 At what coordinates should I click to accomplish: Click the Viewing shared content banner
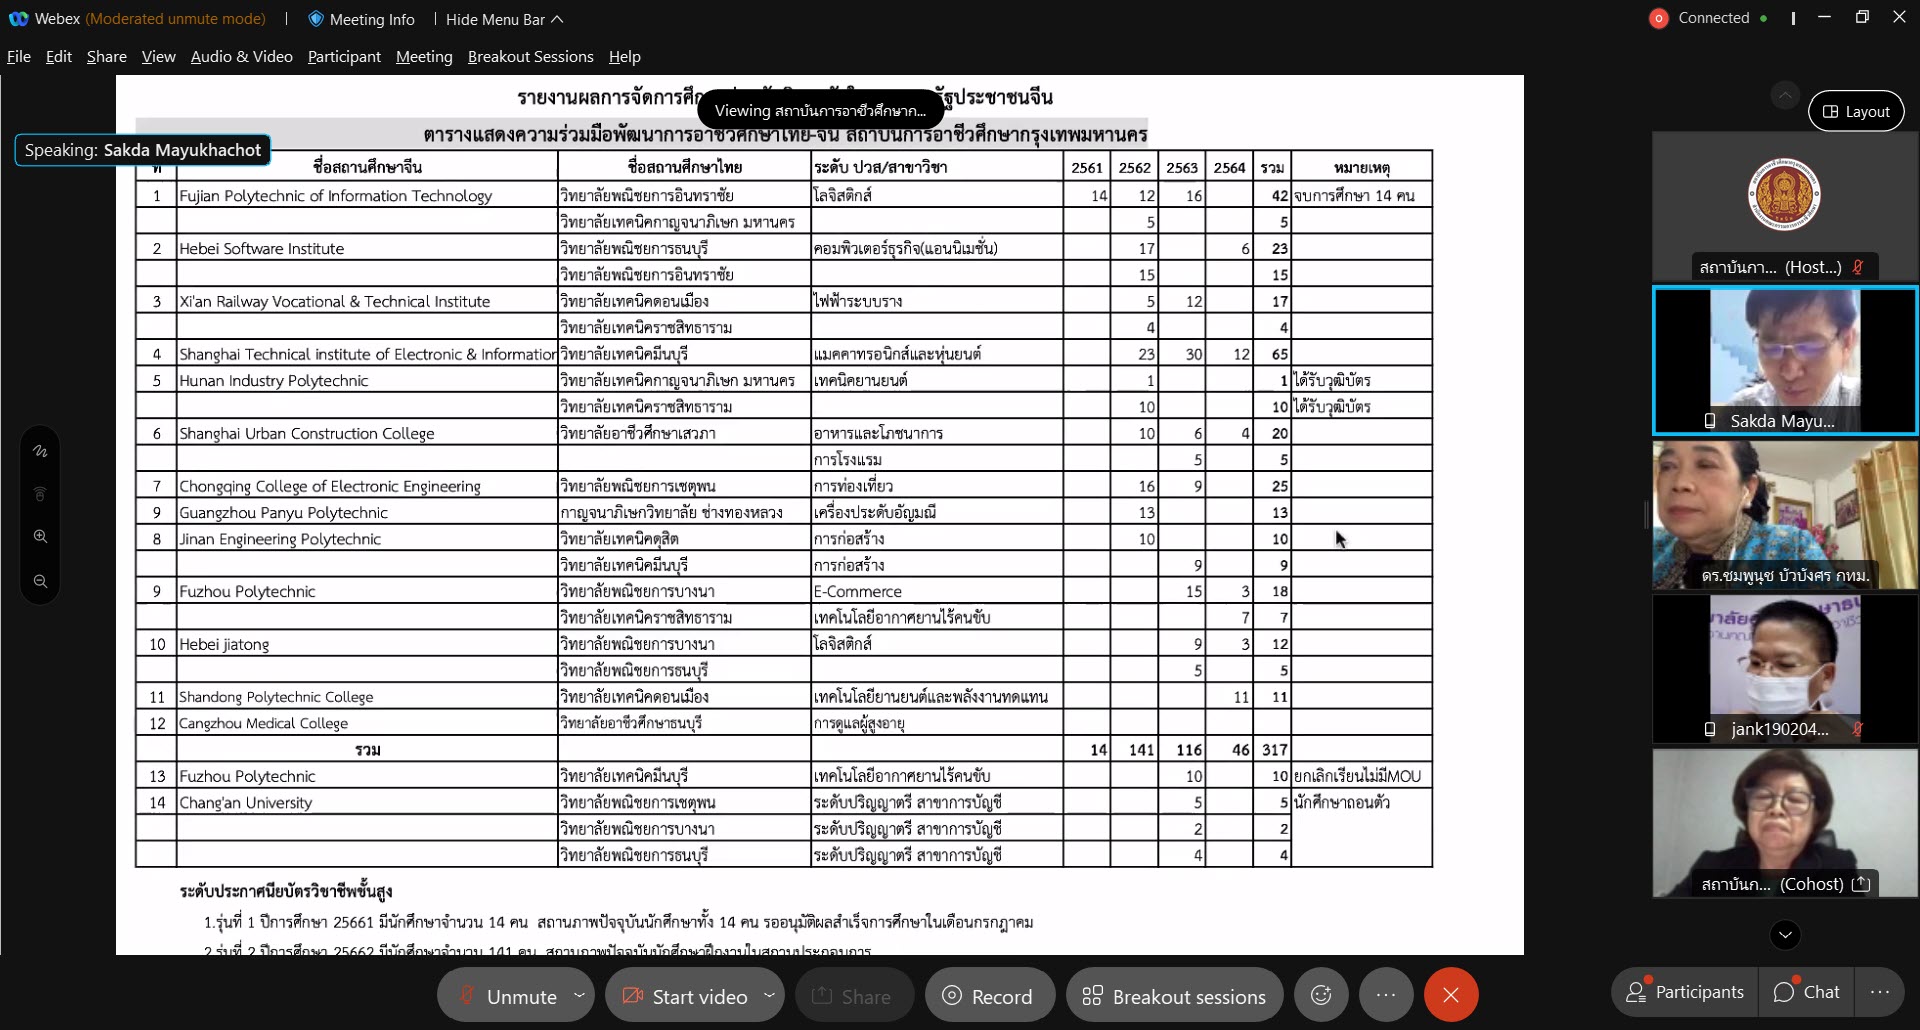pos(820,110)
